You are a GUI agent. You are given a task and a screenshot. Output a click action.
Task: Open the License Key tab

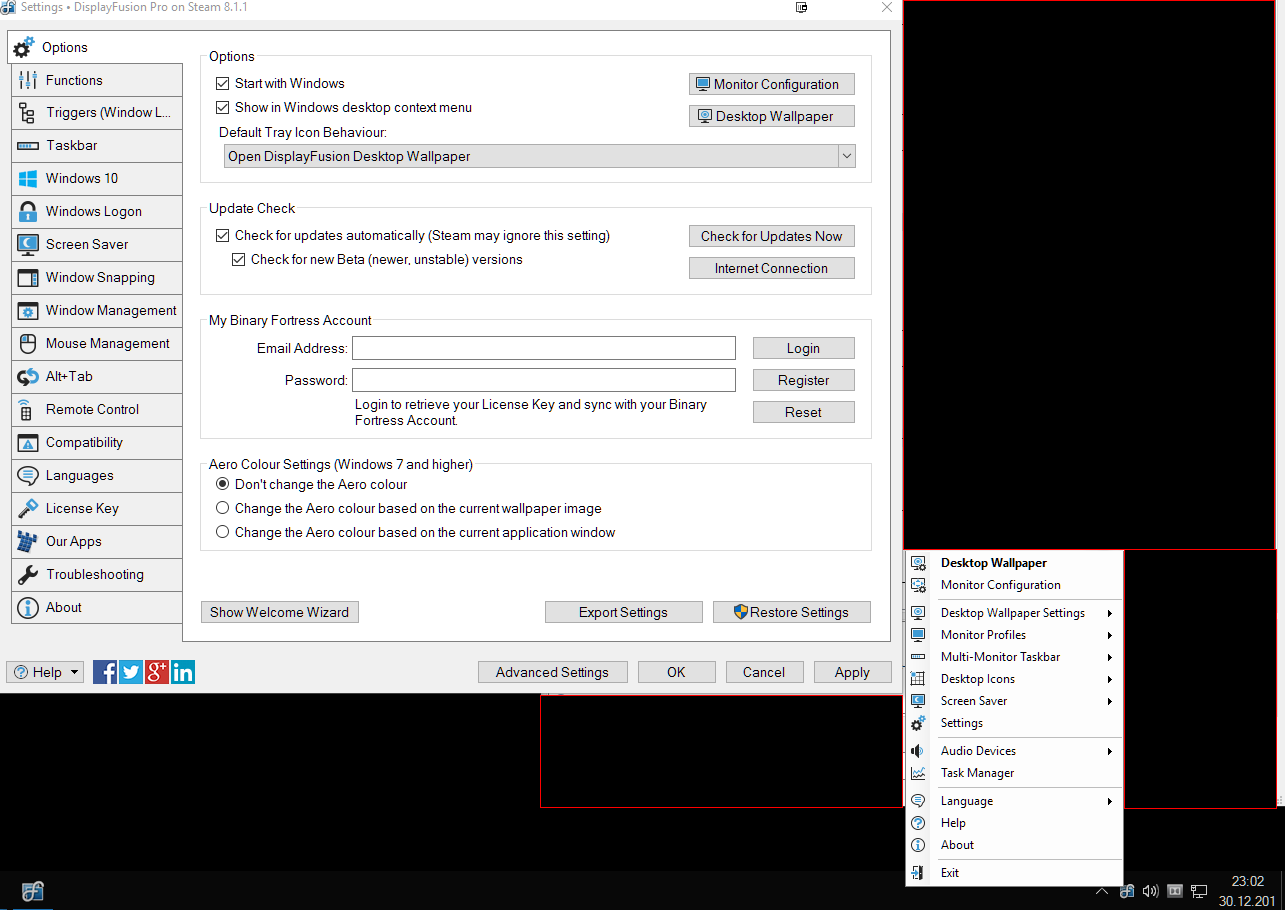coord(97,509)
